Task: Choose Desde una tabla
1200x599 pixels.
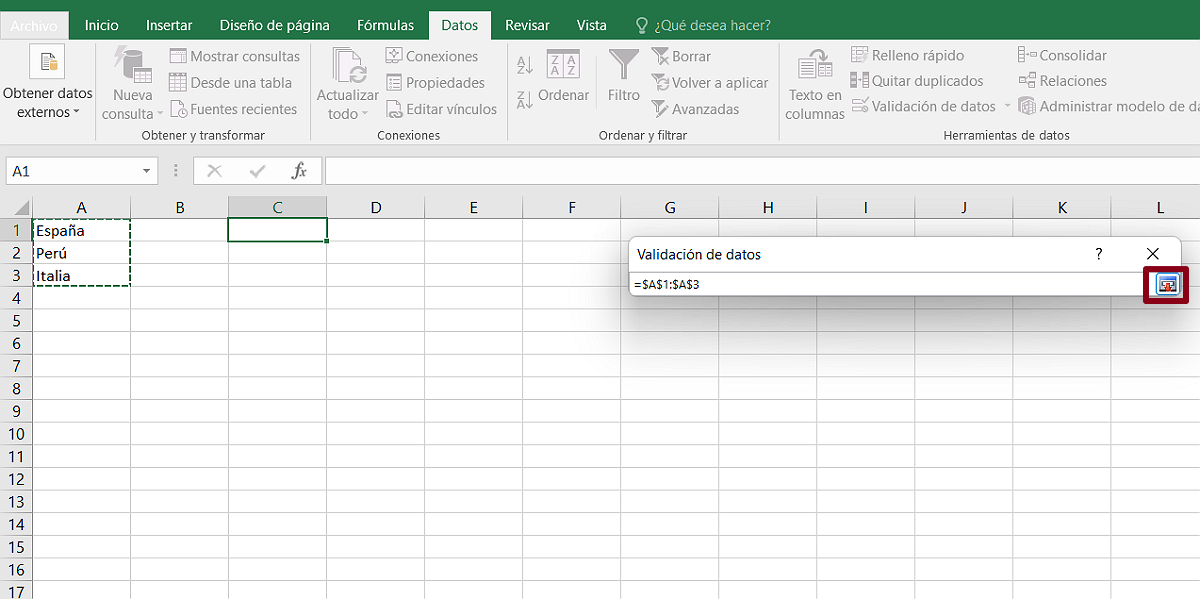Action: pos(230,83)
